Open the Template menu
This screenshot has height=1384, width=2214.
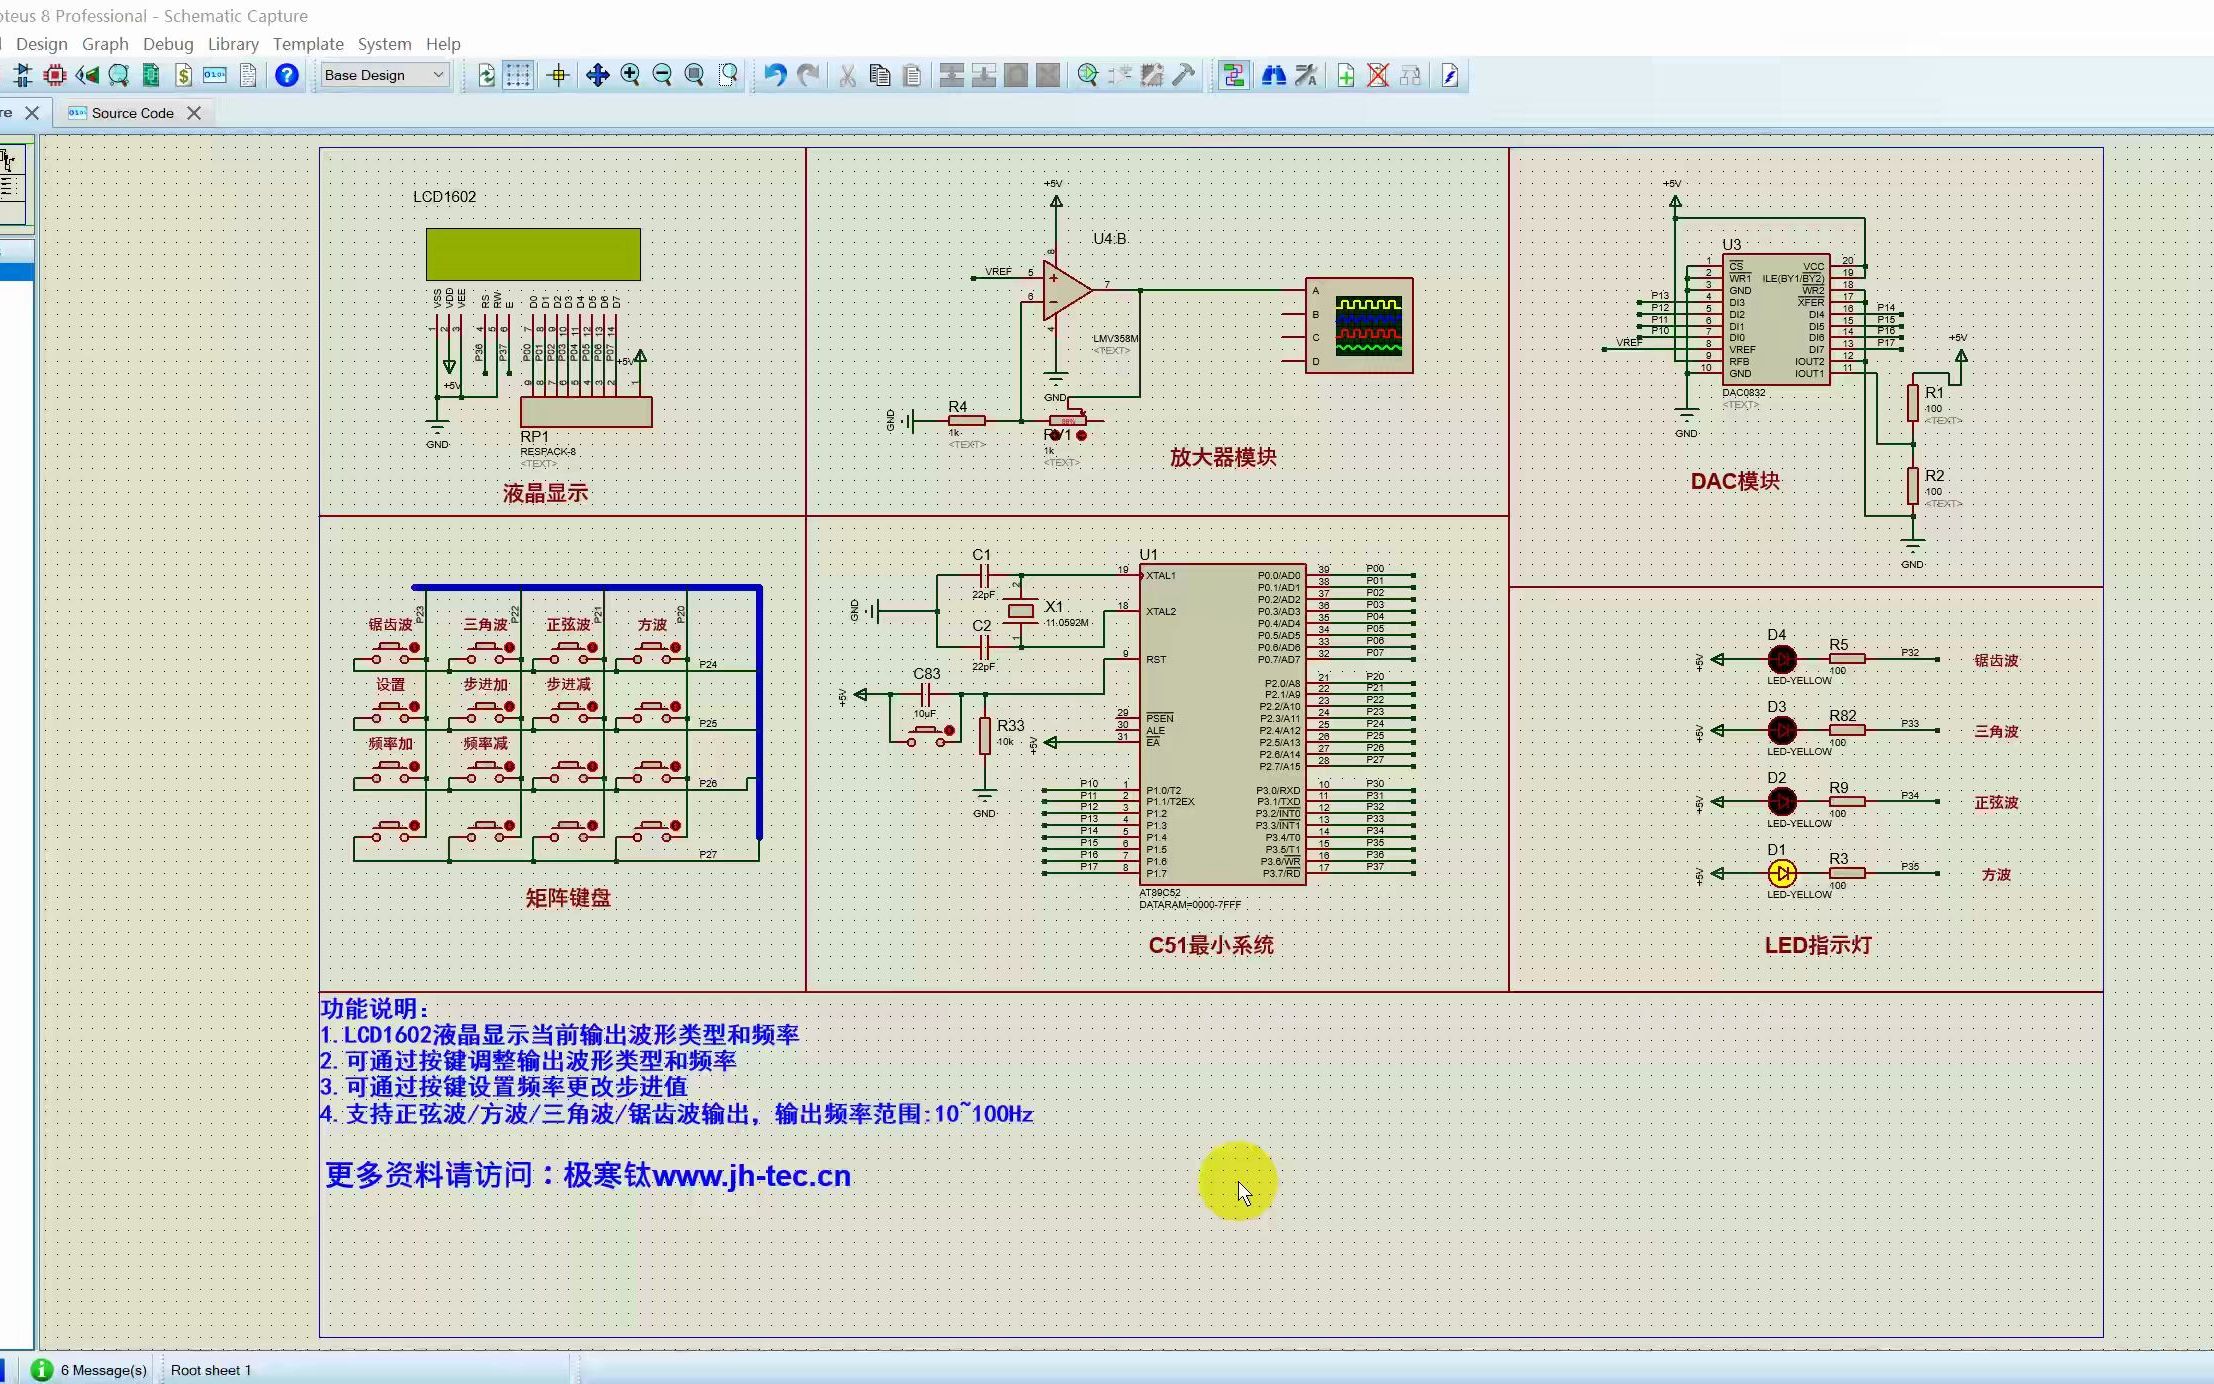tap(308, 44)
